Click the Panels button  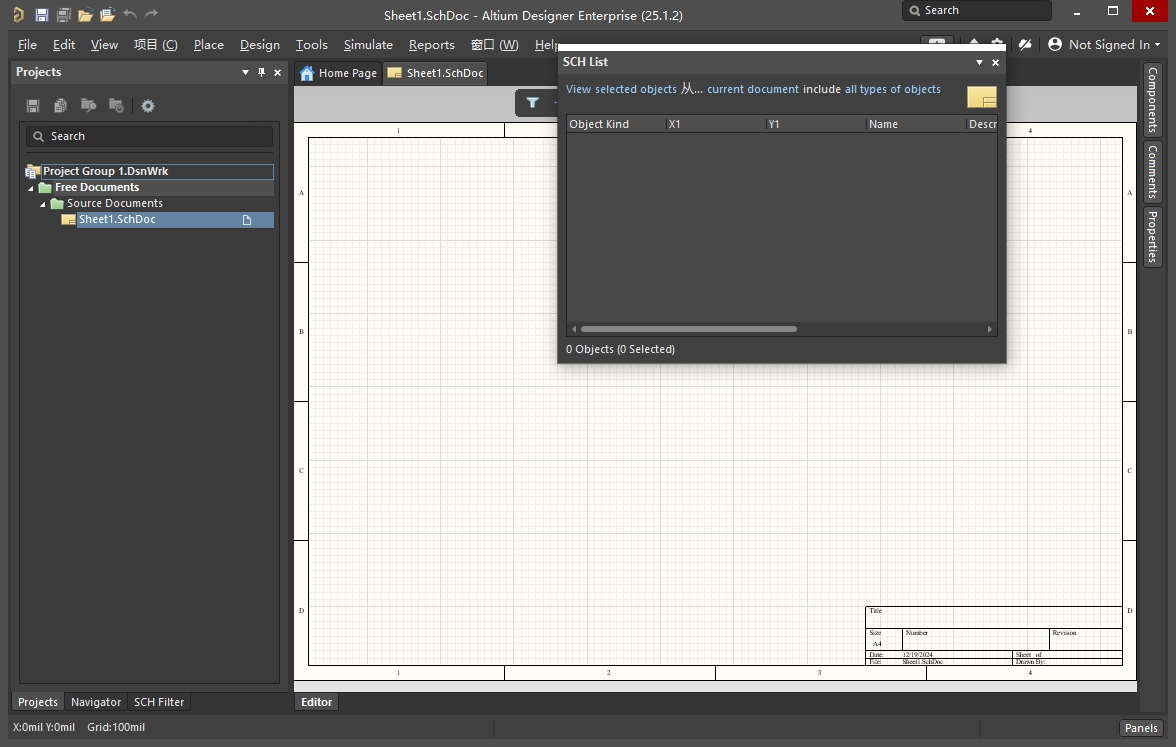[x=1141, y=728]
